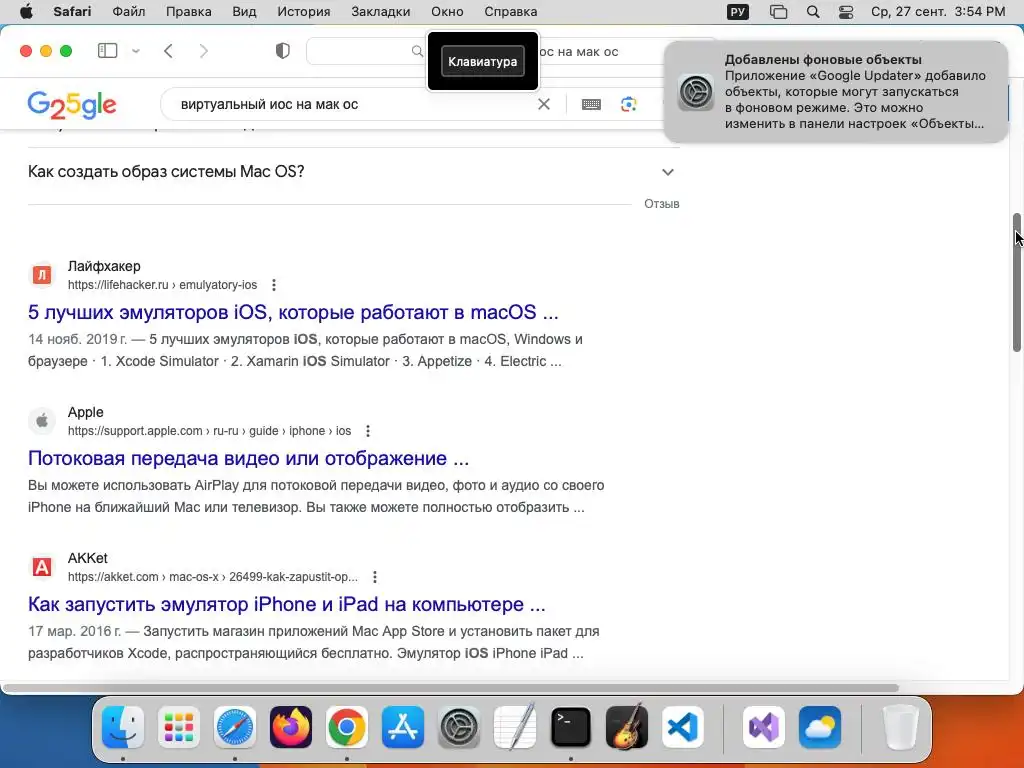Open TextEdit from the Dock
1024x768 pixels.
pos(515,728)
